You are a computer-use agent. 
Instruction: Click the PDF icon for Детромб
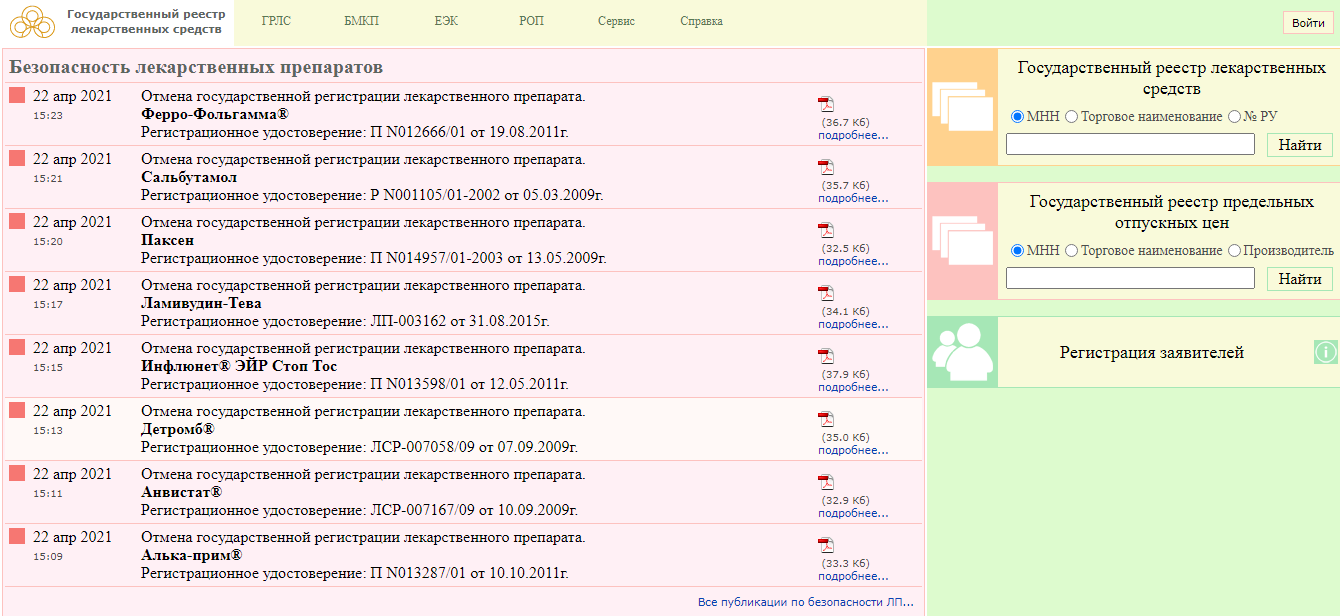(826, 419)
